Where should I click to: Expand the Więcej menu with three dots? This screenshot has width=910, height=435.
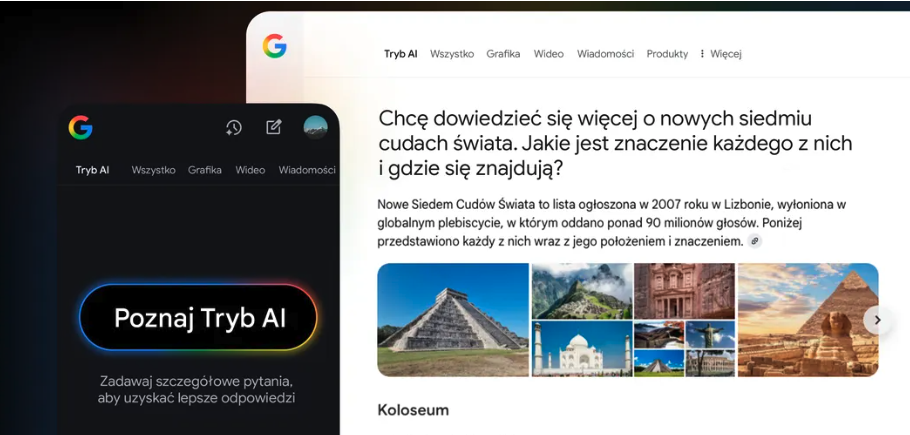coord(721,54)
